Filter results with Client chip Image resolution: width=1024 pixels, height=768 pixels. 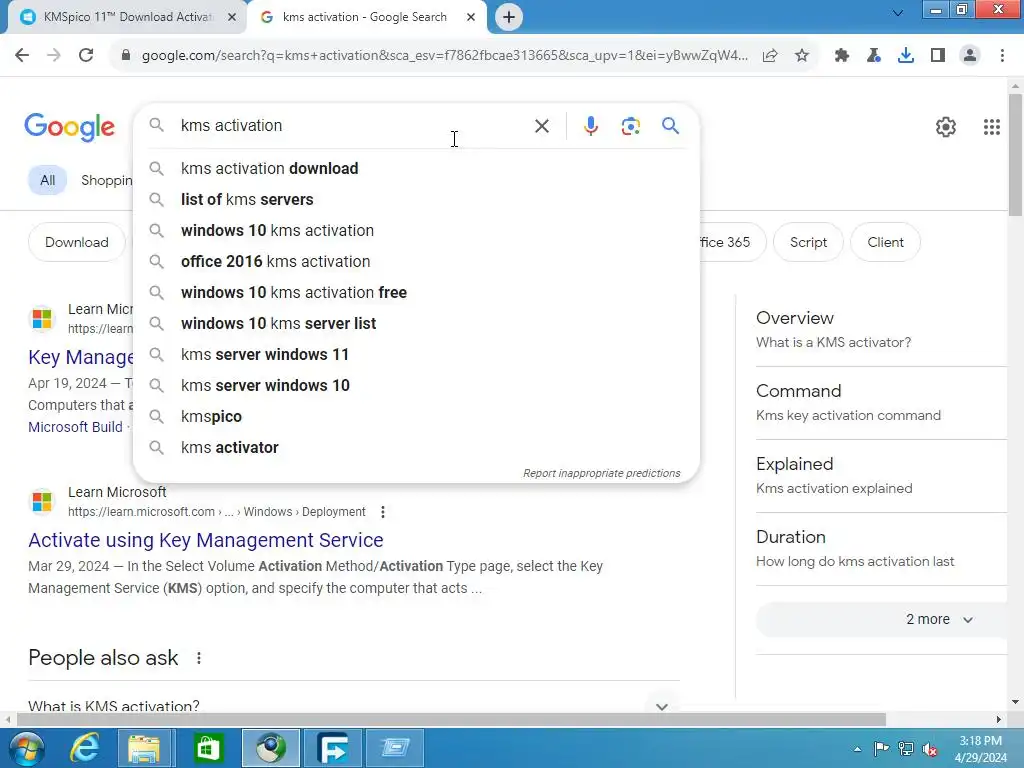pos(886,242)
